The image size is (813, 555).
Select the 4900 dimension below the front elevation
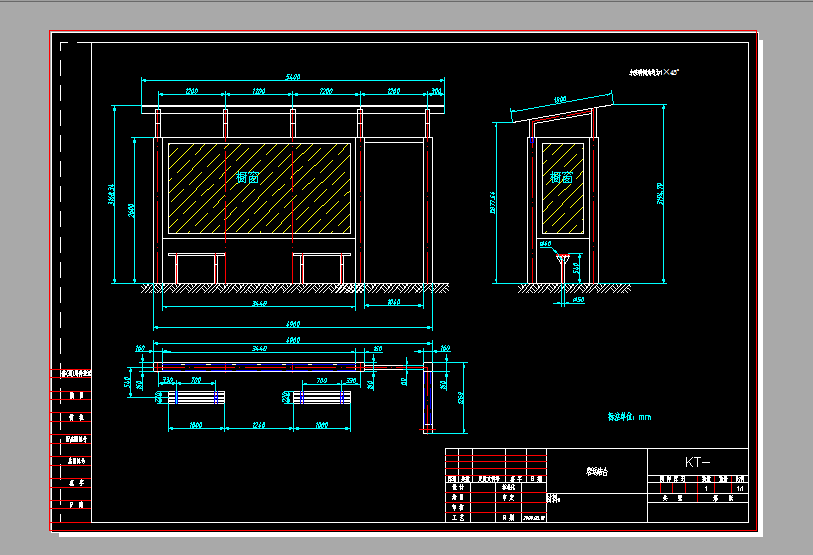293,324
